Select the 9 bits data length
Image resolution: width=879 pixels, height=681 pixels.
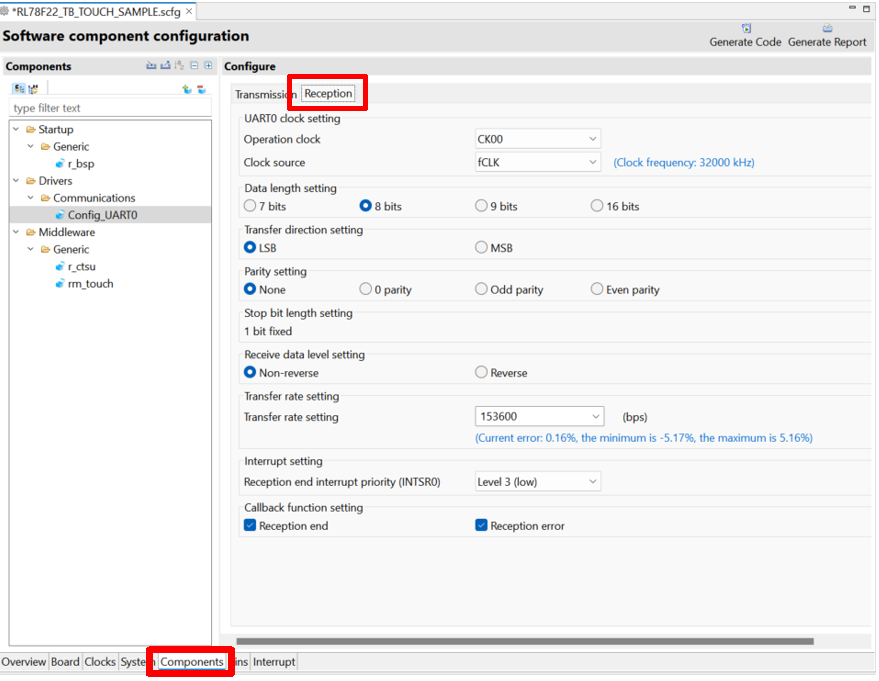[481, 206]
